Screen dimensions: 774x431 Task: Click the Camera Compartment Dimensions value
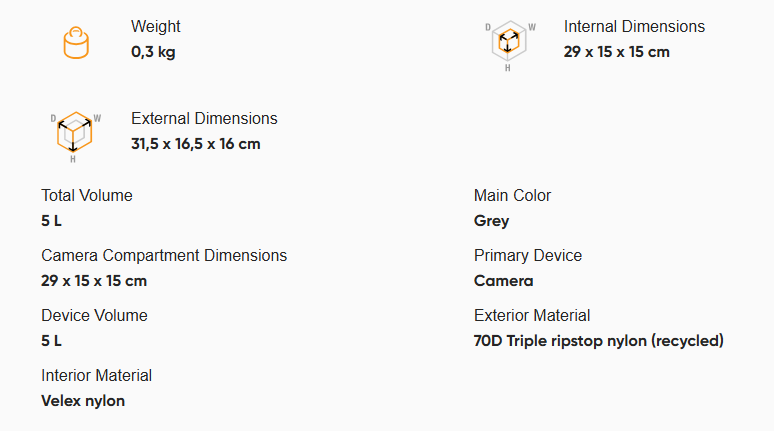tap(94, 281)
